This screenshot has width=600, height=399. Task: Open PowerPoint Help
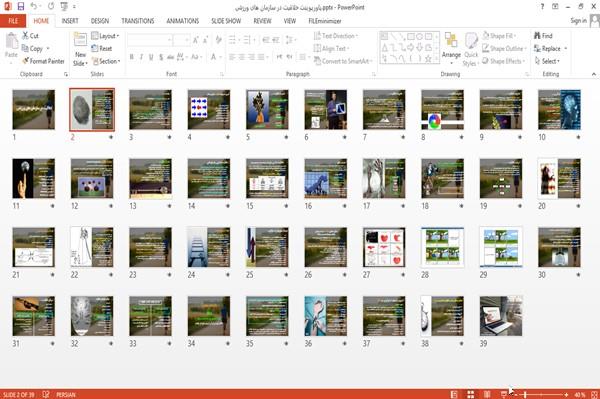tap(542, 7)
